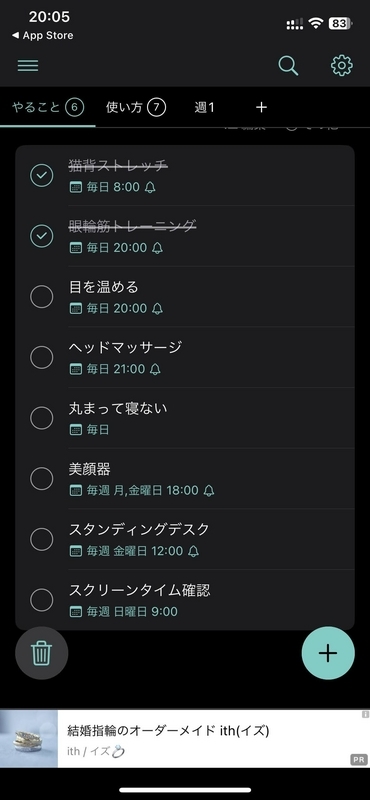Mark ヘッドマッサージ as completed
Image resolution: width=370 pixels, height=800 pixels.
click(42, 358)
